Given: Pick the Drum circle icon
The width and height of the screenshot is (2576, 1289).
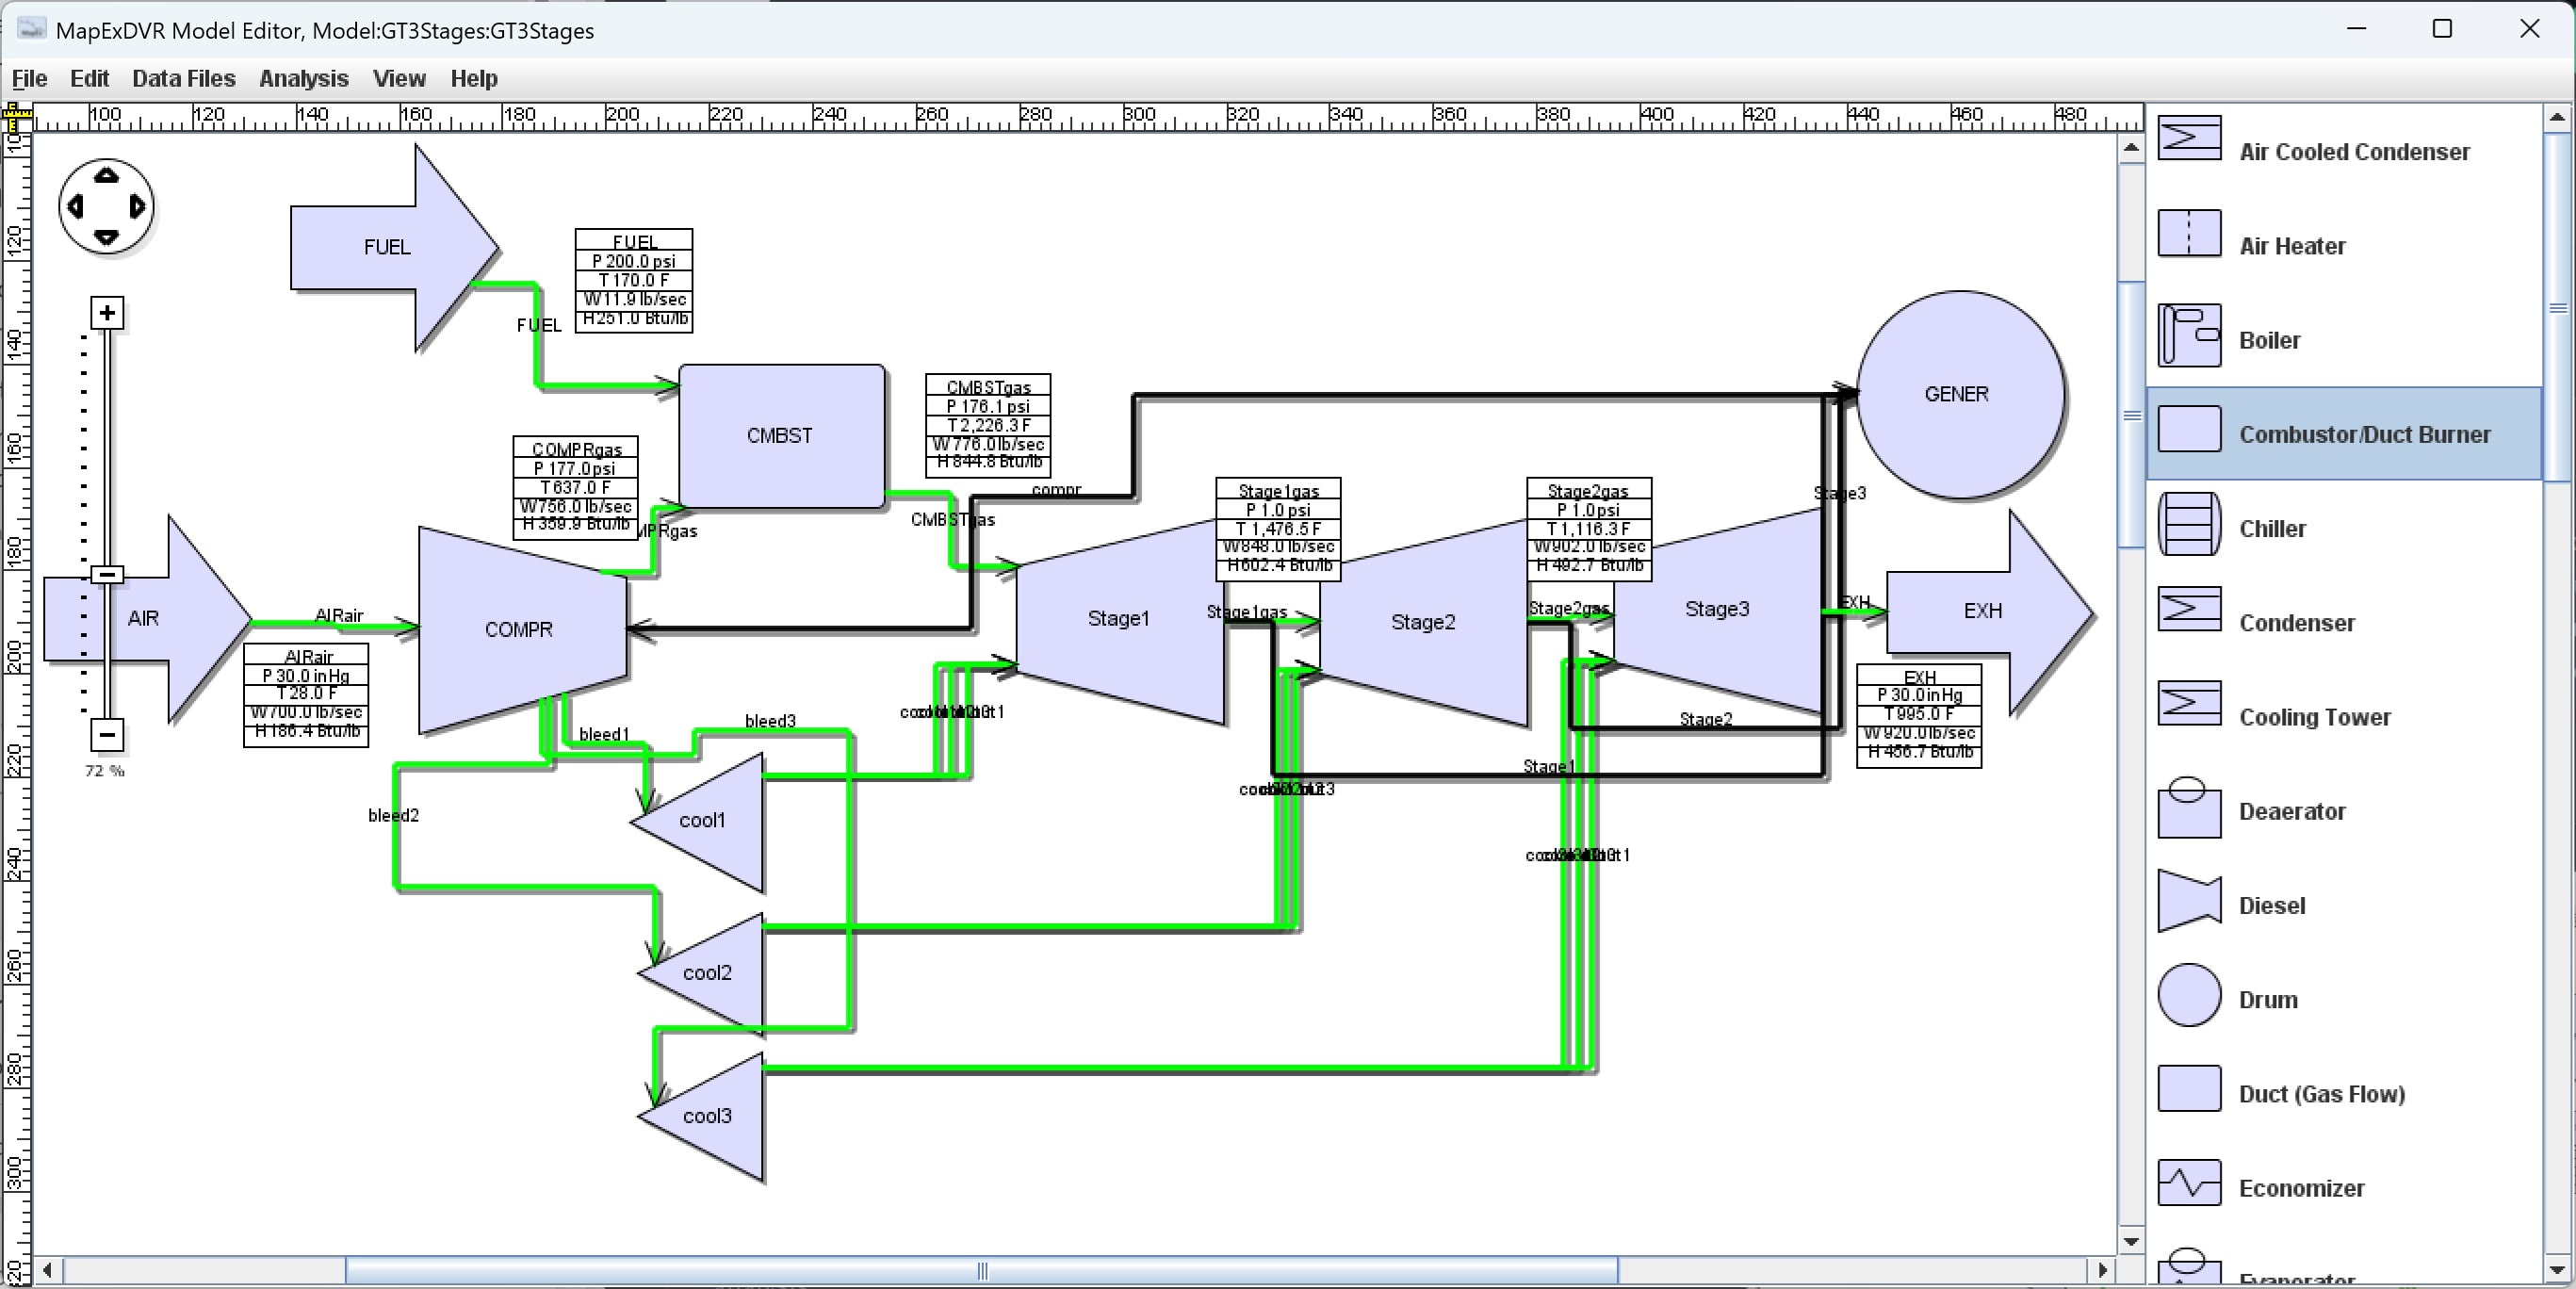Looking at the screenshot, I should tap(2189, 995).
